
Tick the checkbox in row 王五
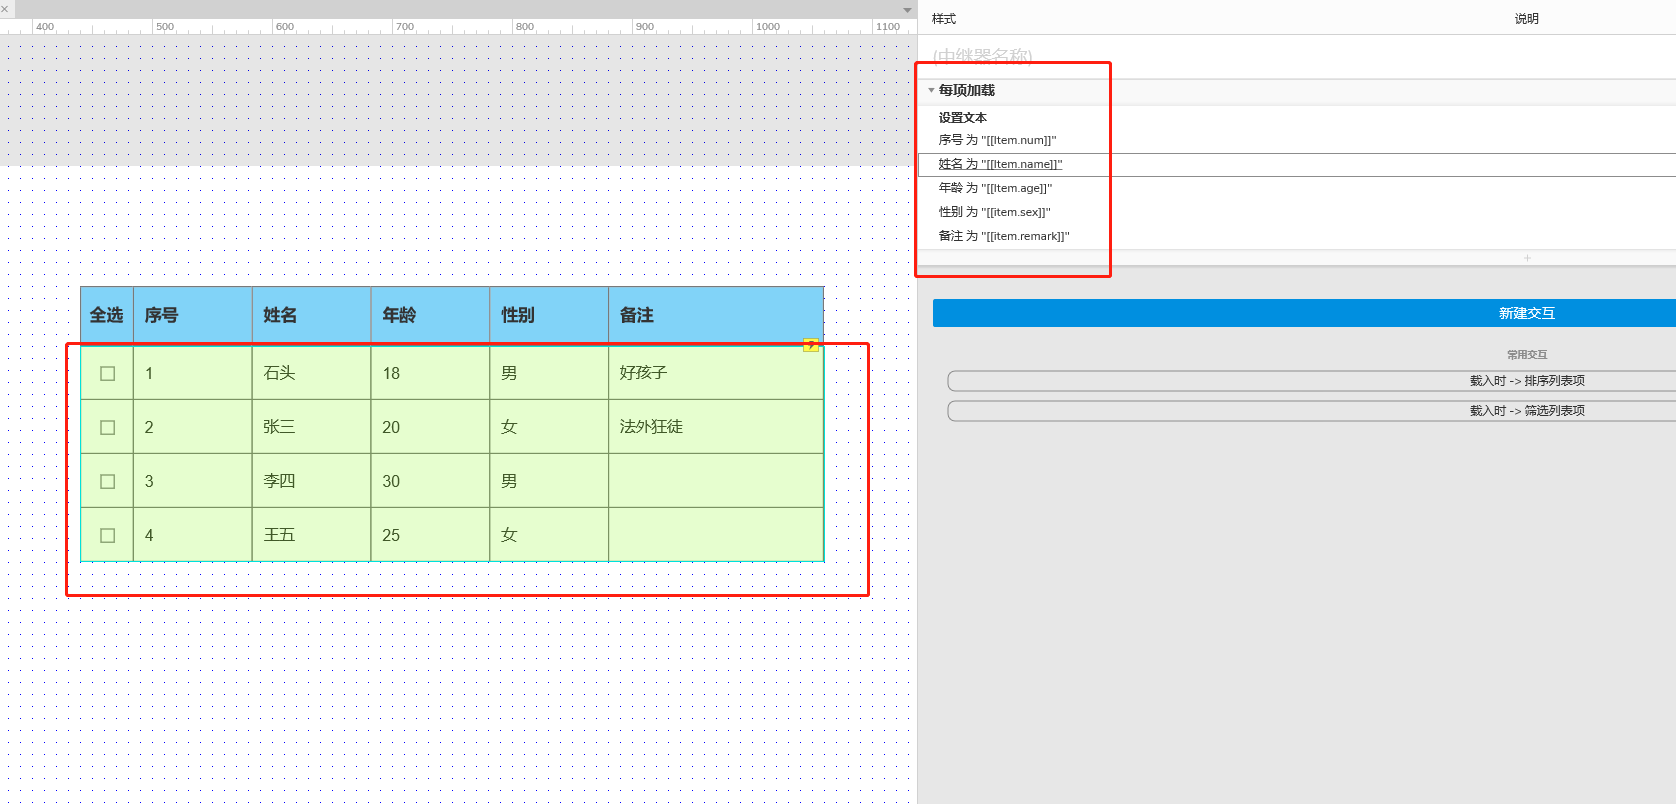[x=108, y=535]
